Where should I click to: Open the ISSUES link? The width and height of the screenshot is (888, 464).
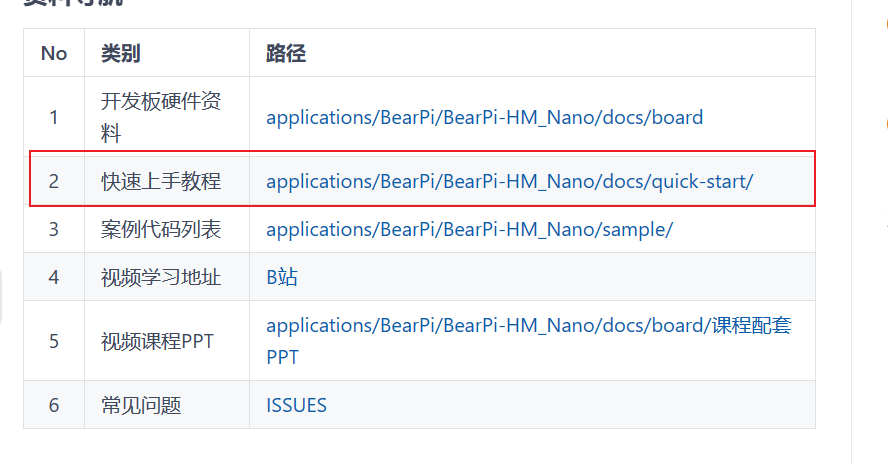296,405
